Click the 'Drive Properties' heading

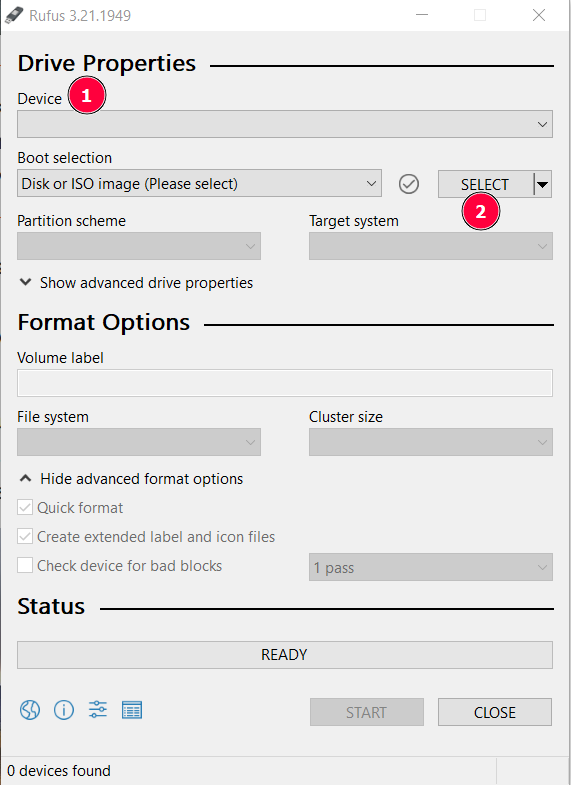(x=107, y=64)
